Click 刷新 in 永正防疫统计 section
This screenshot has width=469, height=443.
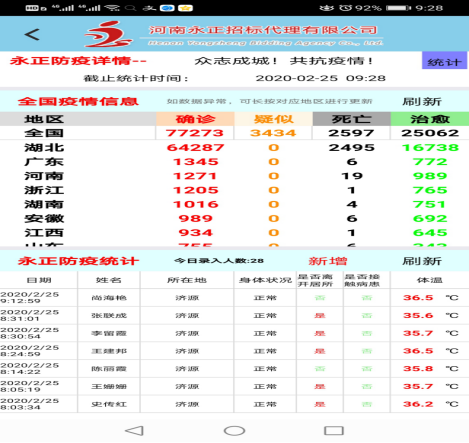422,261
